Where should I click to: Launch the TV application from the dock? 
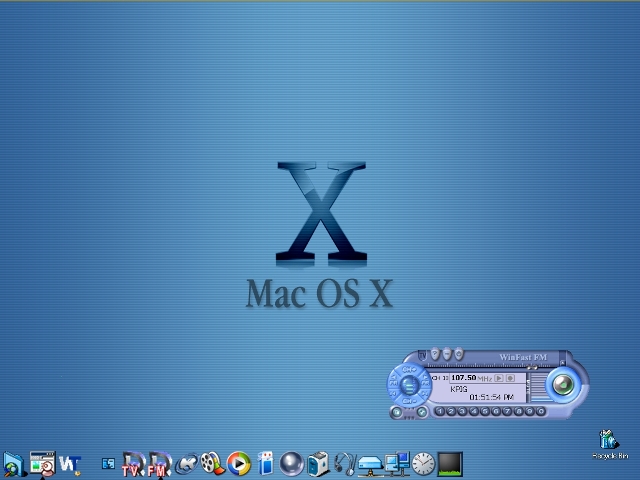coord(134,463)
